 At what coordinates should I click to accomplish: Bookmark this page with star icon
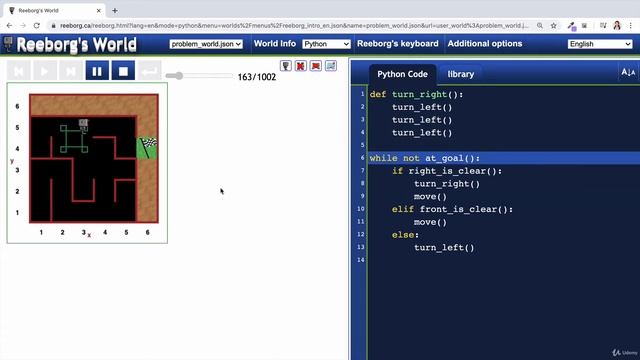pyautogui.click(x=553, y=25)
